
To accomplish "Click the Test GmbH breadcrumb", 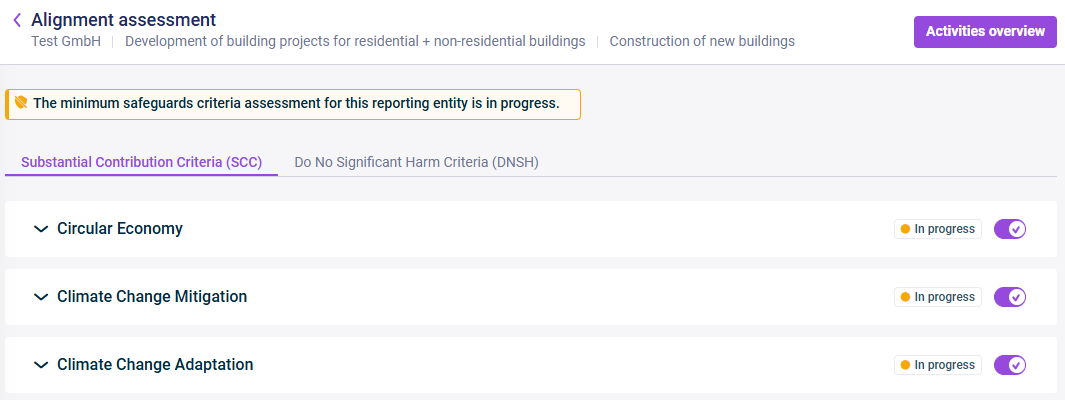I will tap(66, 41).
